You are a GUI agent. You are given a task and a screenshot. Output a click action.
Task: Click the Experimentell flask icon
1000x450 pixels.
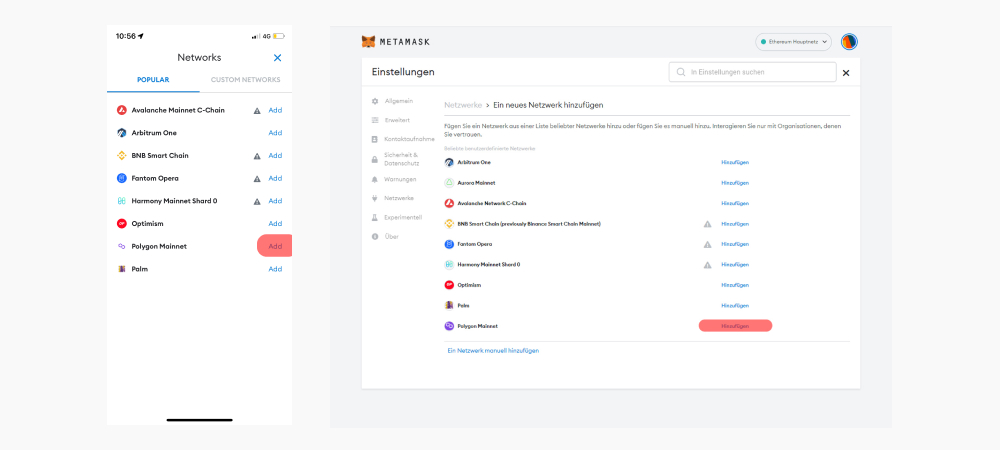(x=375, y=217)
